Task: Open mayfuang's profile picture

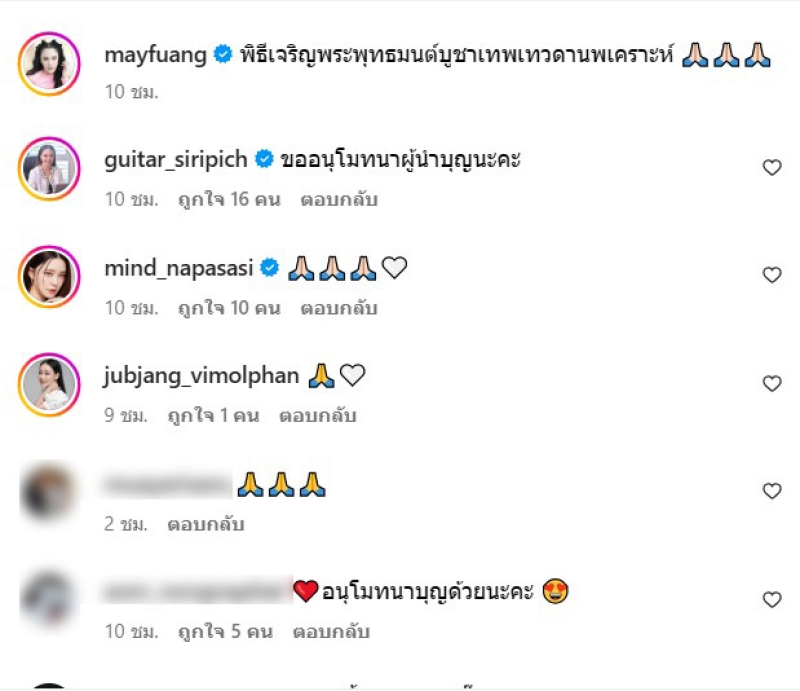Action: click(x=49, y=64)
